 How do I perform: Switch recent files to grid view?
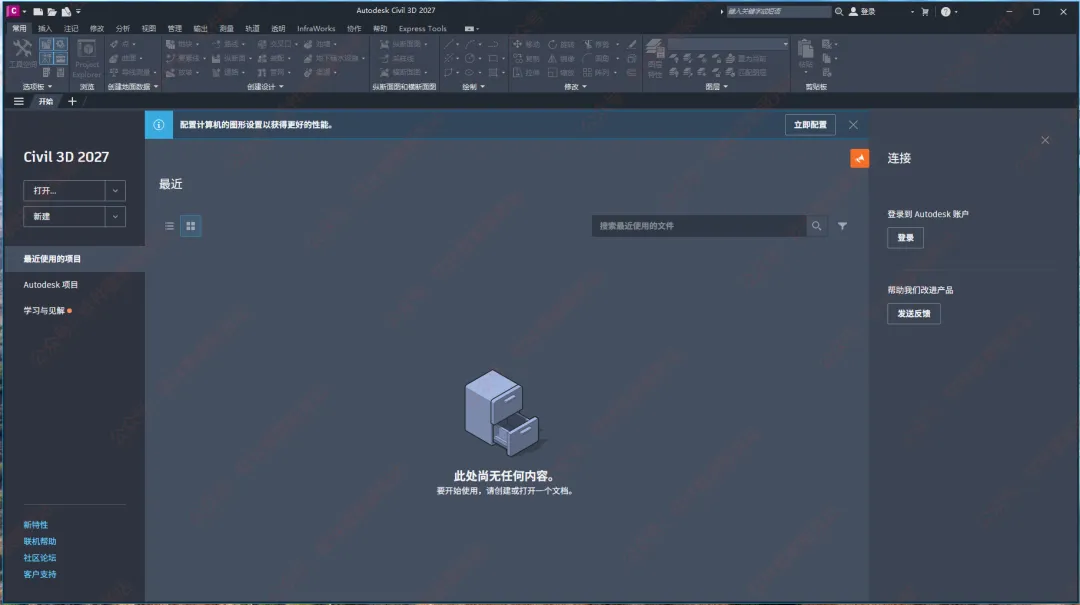(191, 226)
